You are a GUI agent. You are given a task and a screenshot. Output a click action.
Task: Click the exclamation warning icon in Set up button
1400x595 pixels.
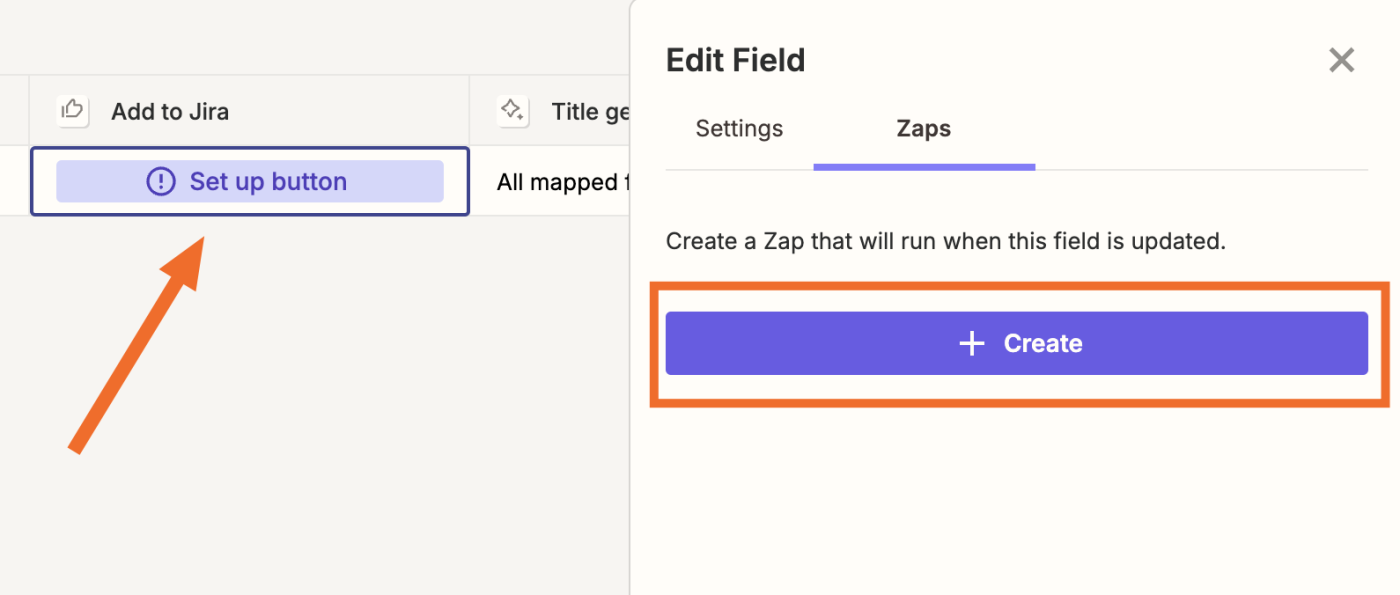click(x=160, y=182)
